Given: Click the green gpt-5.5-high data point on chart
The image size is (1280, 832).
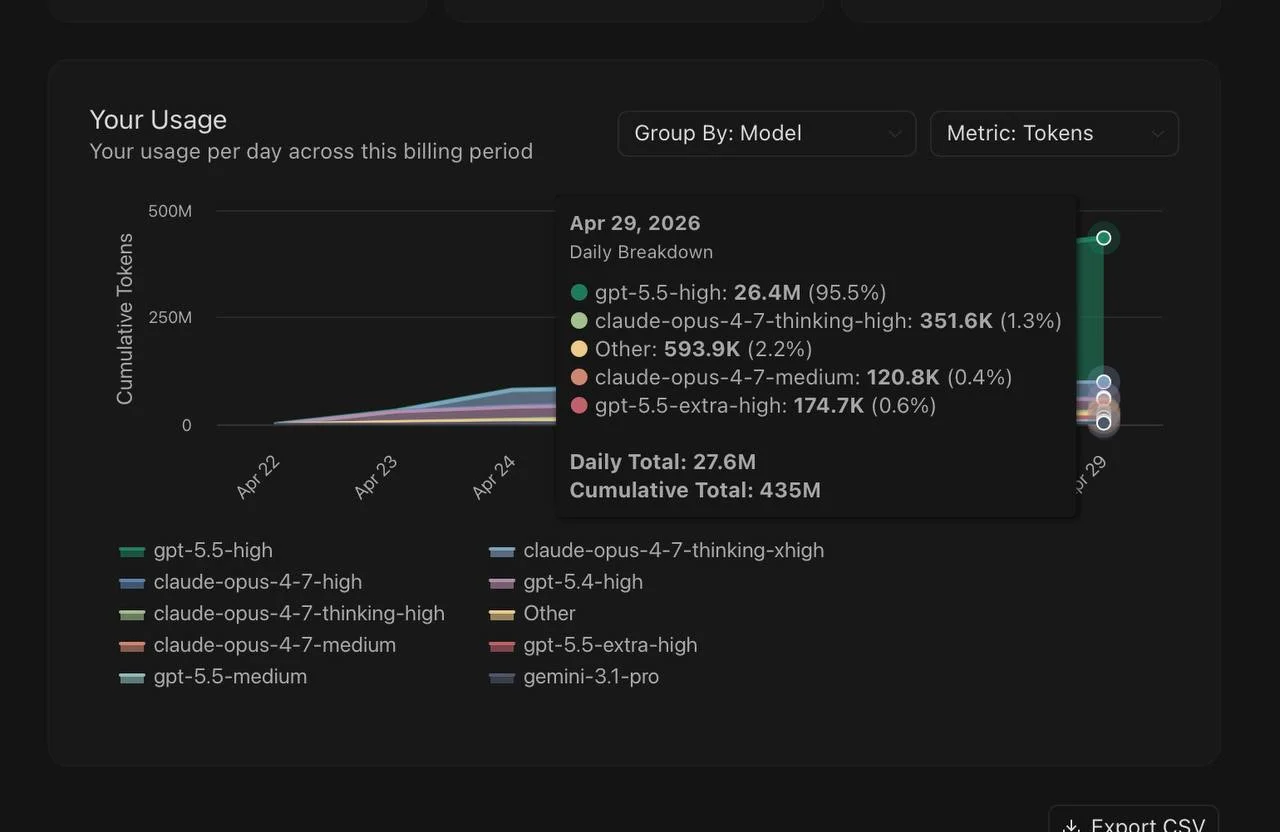Looking at the screenshot, I should (x=1104, y=238).
